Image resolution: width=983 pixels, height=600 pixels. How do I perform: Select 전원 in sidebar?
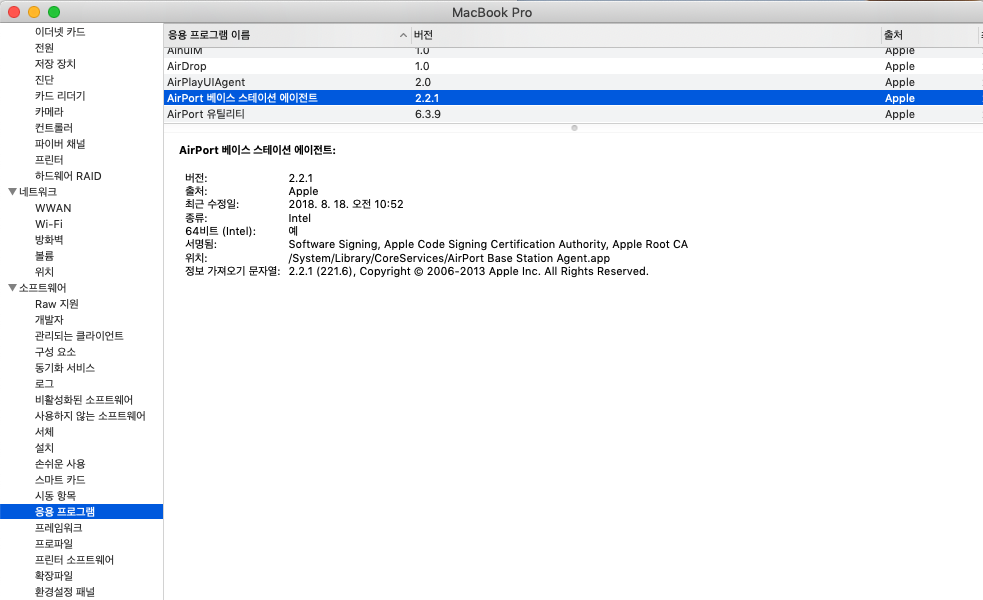click(x=44, y=48)
